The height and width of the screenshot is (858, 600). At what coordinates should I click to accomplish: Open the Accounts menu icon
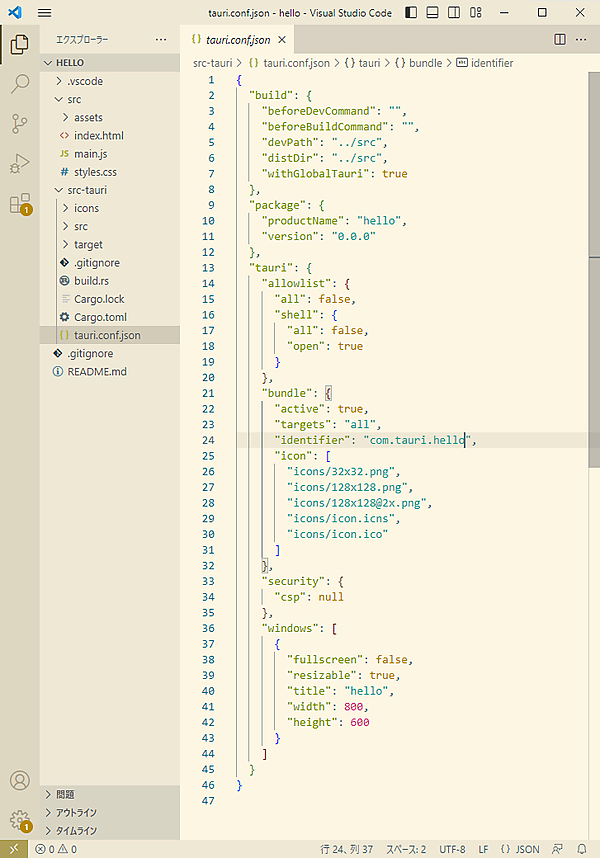[x=19, y=780]
